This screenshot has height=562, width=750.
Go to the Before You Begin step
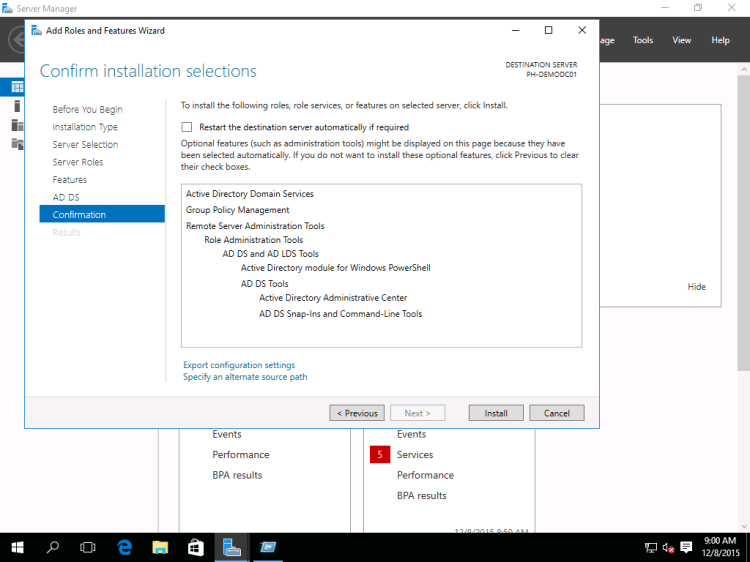[87, 109]
